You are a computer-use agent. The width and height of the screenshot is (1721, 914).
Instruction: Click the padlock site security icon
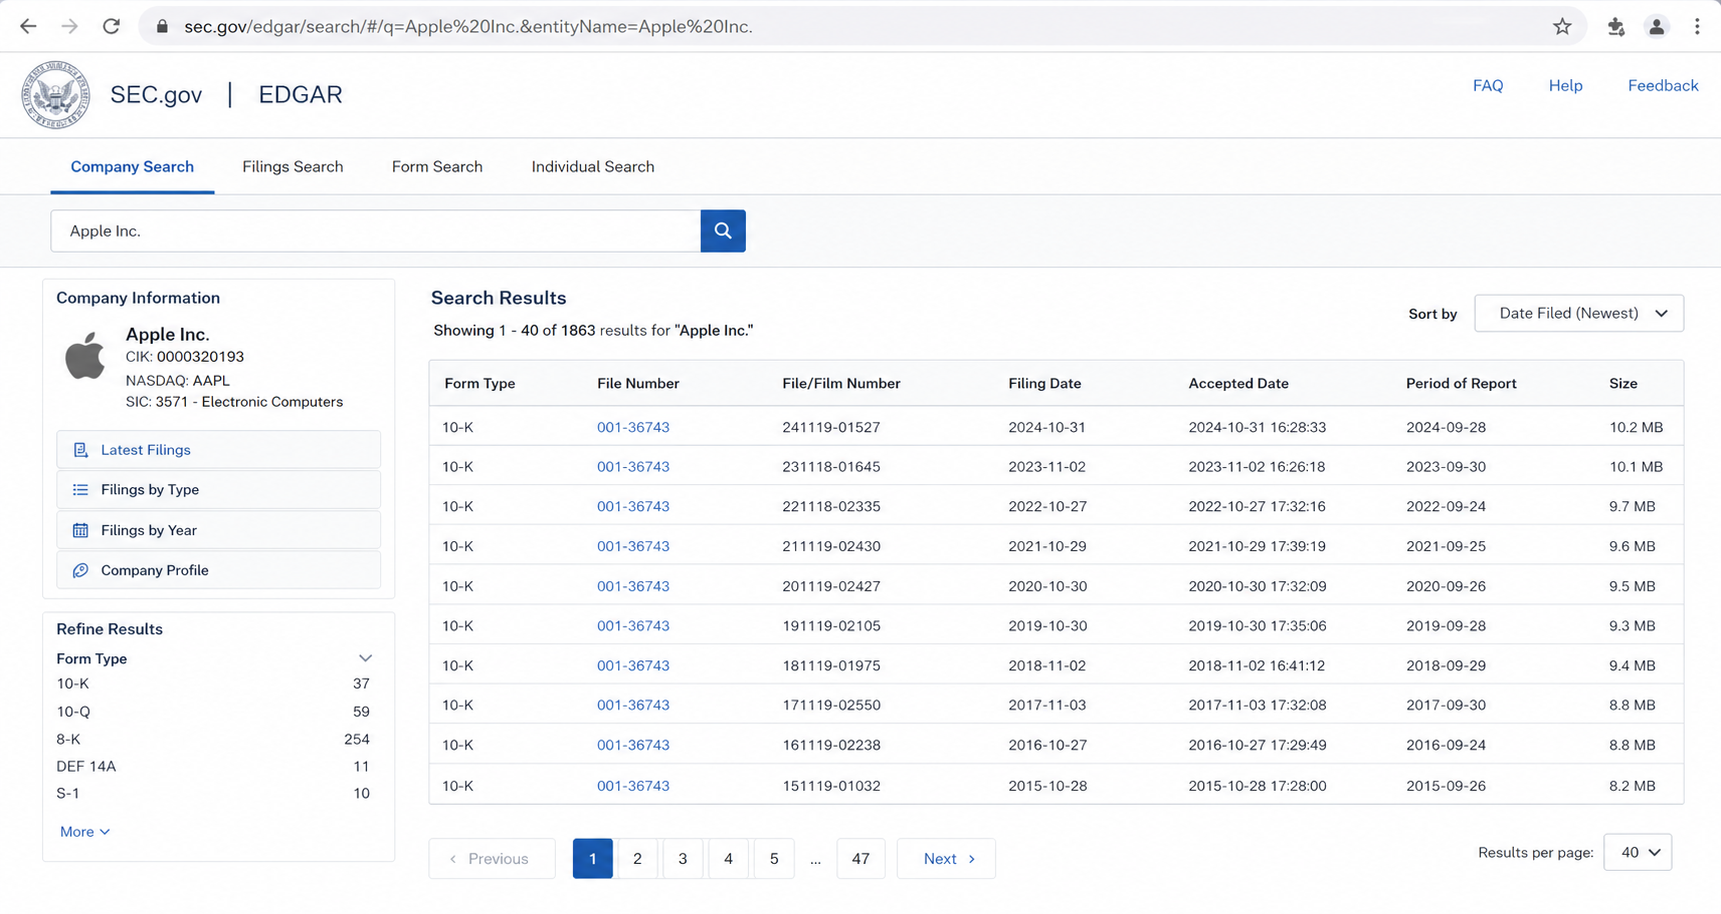(162, 27)
